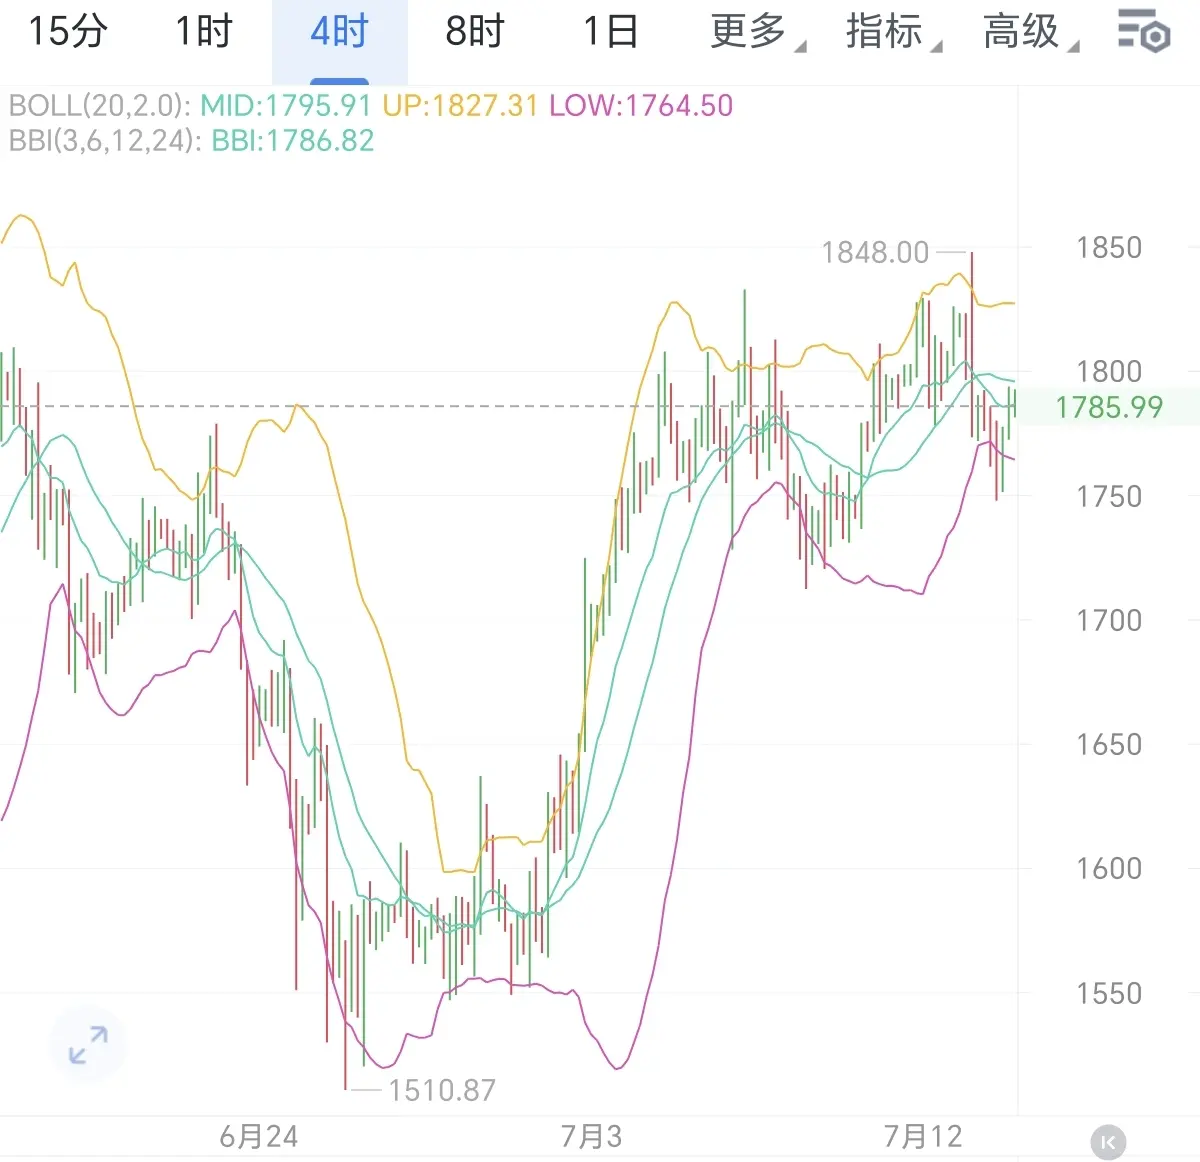Click the 7月3 date axis label
The image size is (1200, 1162).
point(591,1137)
